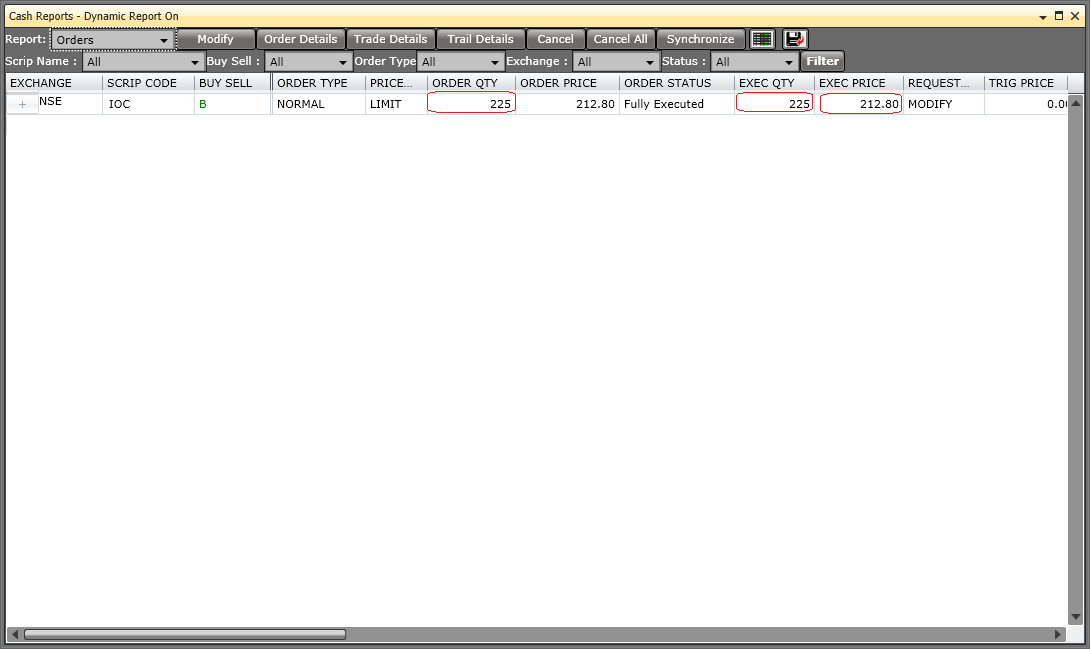Click the Fully Executed status cell
1090x649 pixels.
tap(676, 104)
